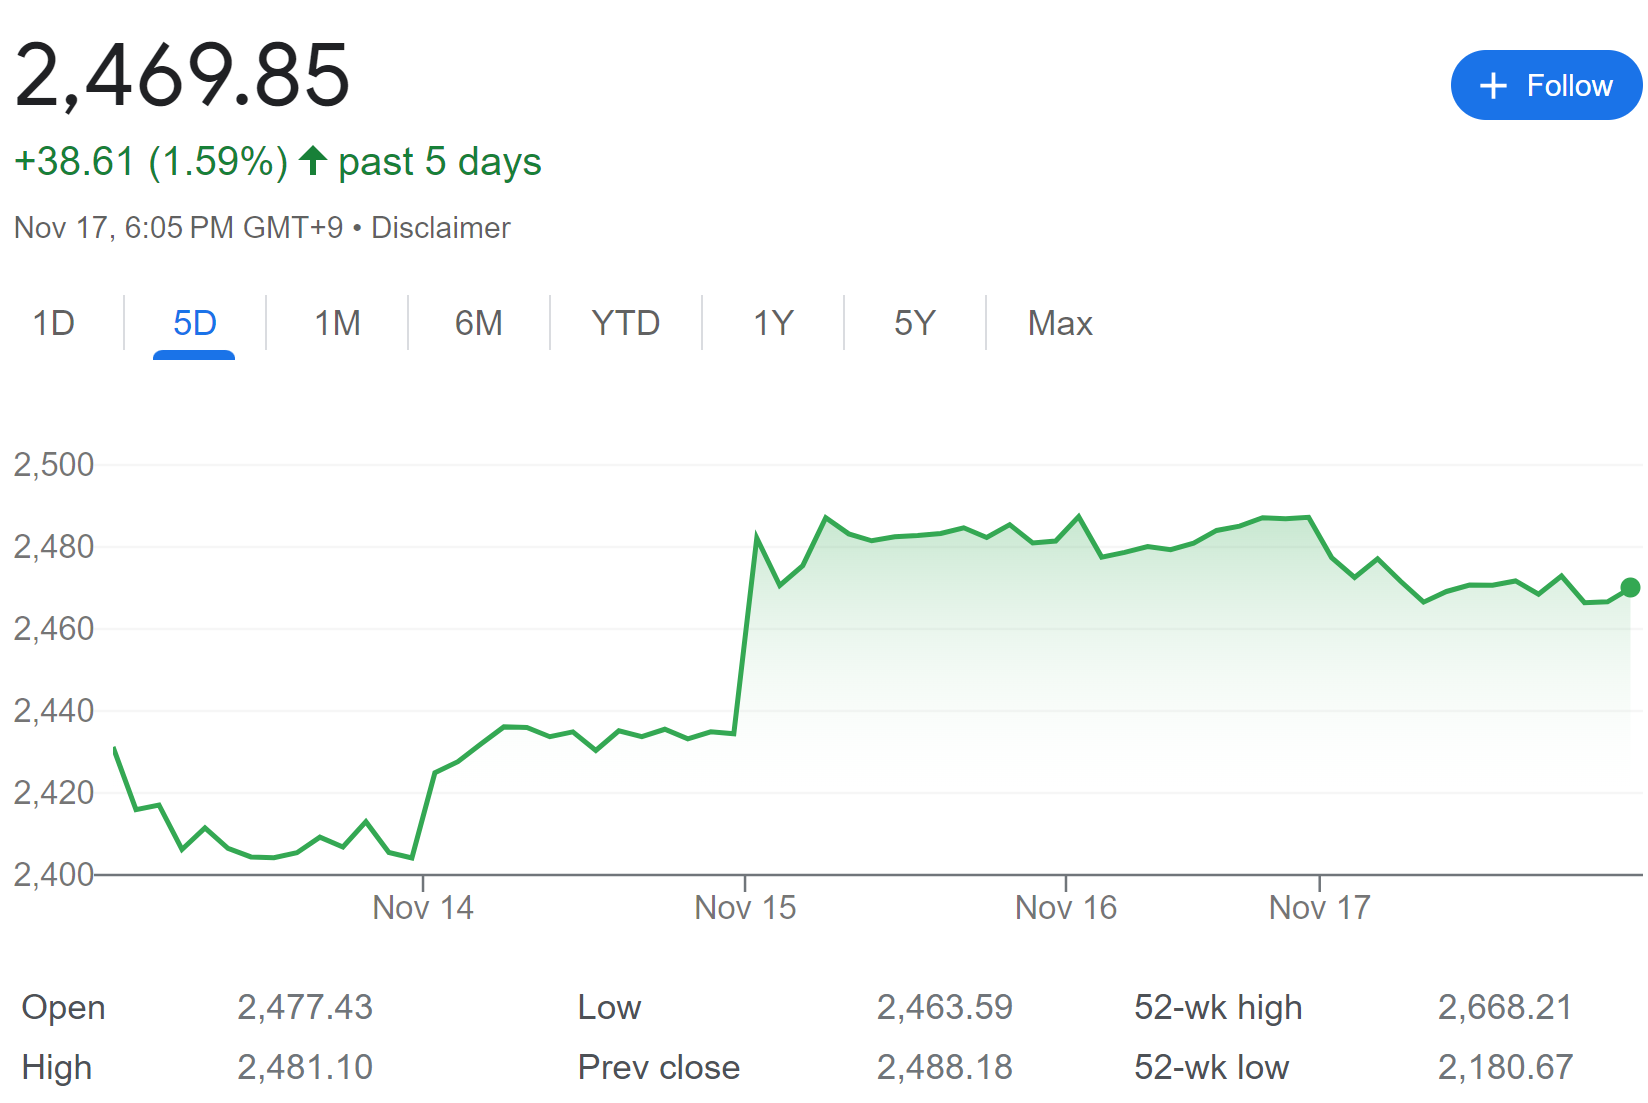The width and height of the screenshot is (1648, 1103).
Task: Click the Prev close value 2,488.18
Action: 944,1067
